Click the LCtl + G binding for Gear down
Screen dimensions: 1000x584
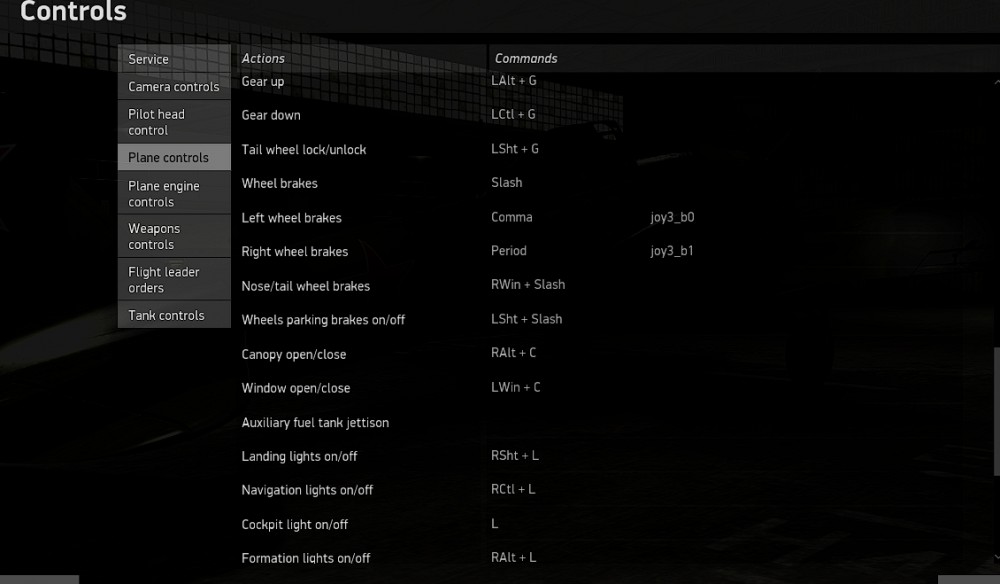coord(514,114)
